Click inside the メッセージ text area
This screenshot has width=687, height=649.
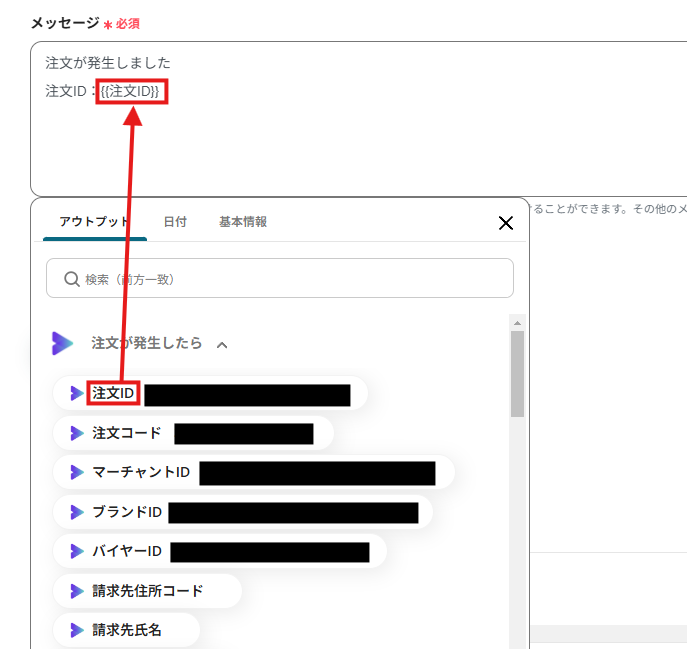click(358, 119)
